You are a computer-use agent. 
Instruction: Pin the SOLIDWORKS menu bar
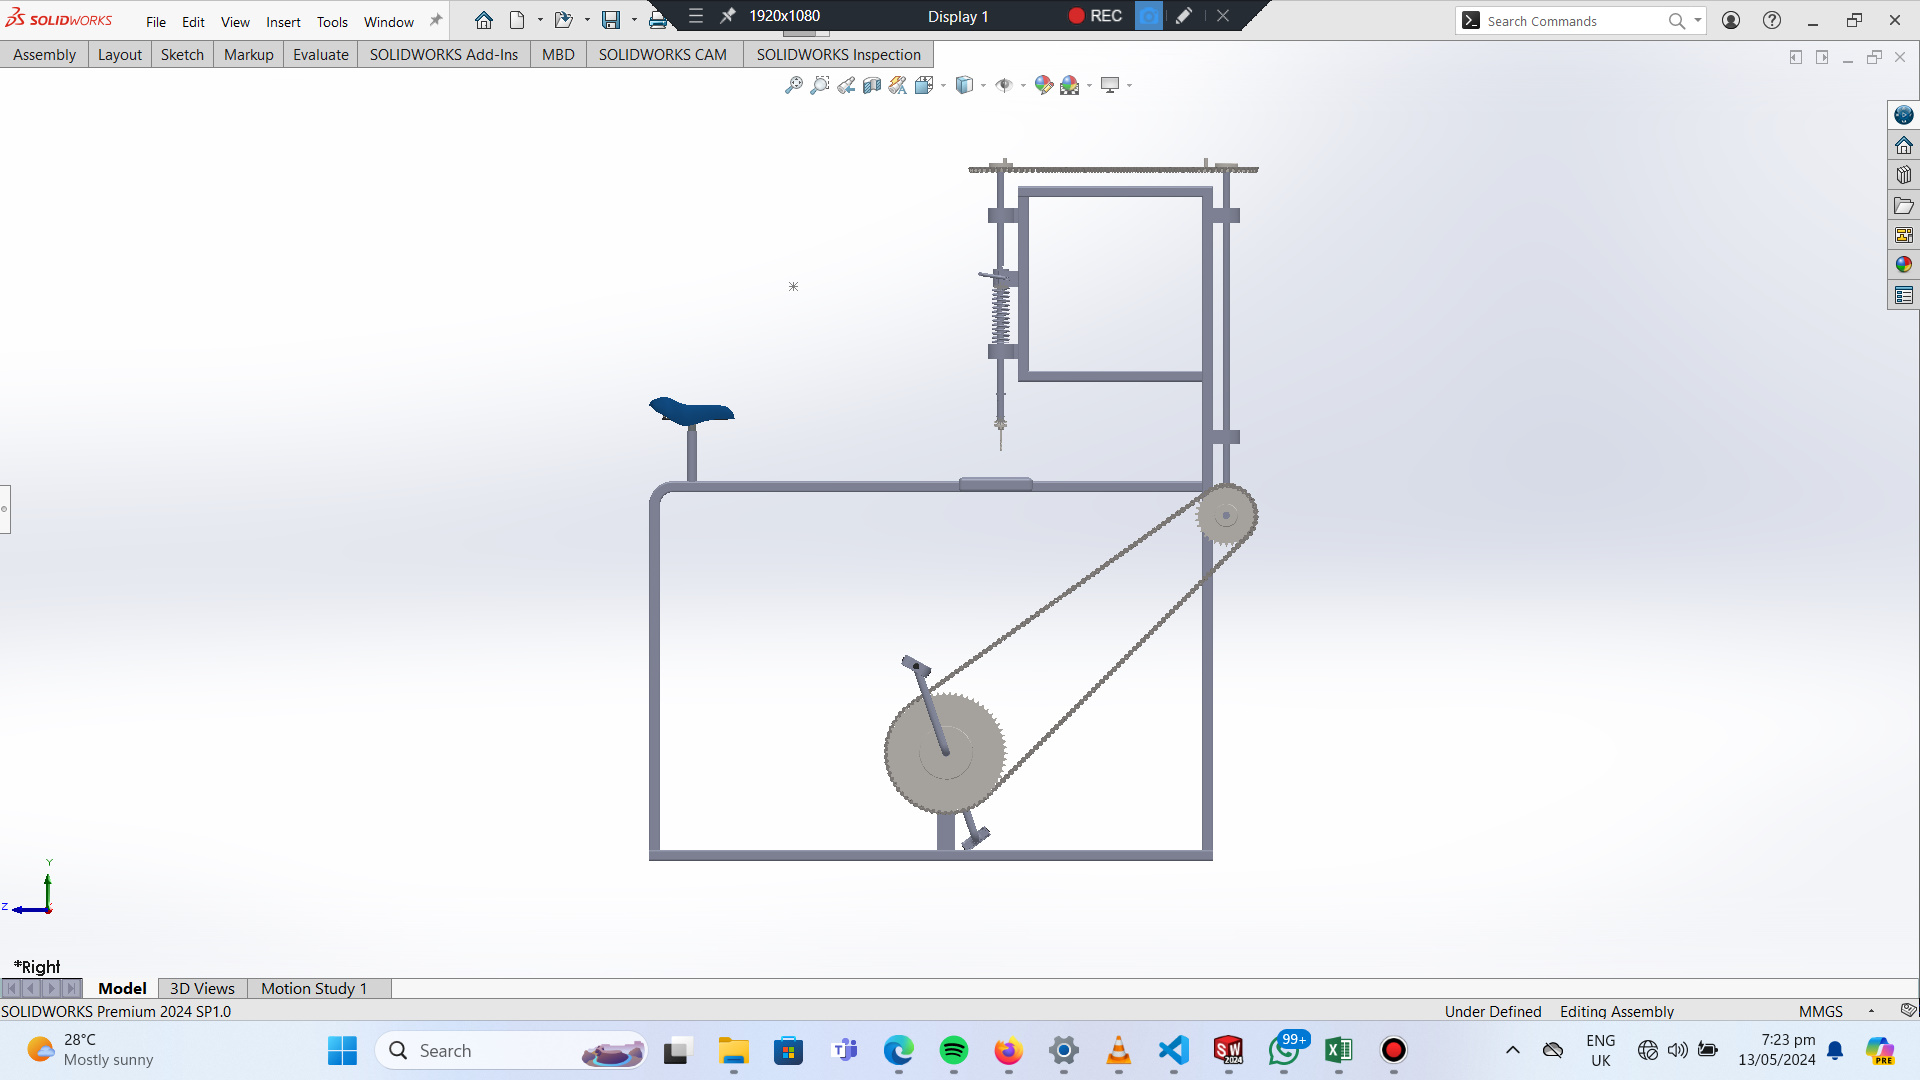tap(436, 20)
